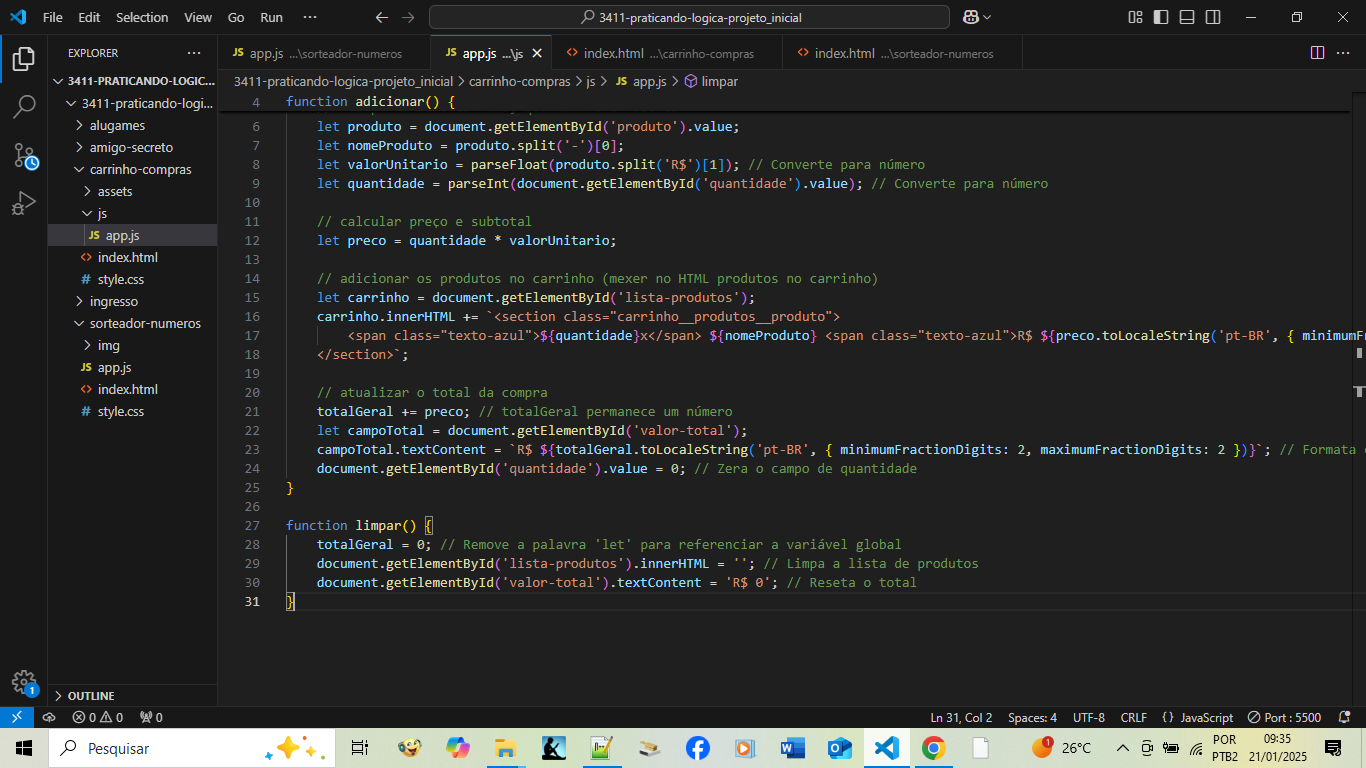Switch to app.js sorteador-numeros tab
The image size is (1366, 768).
click(324, 53)
